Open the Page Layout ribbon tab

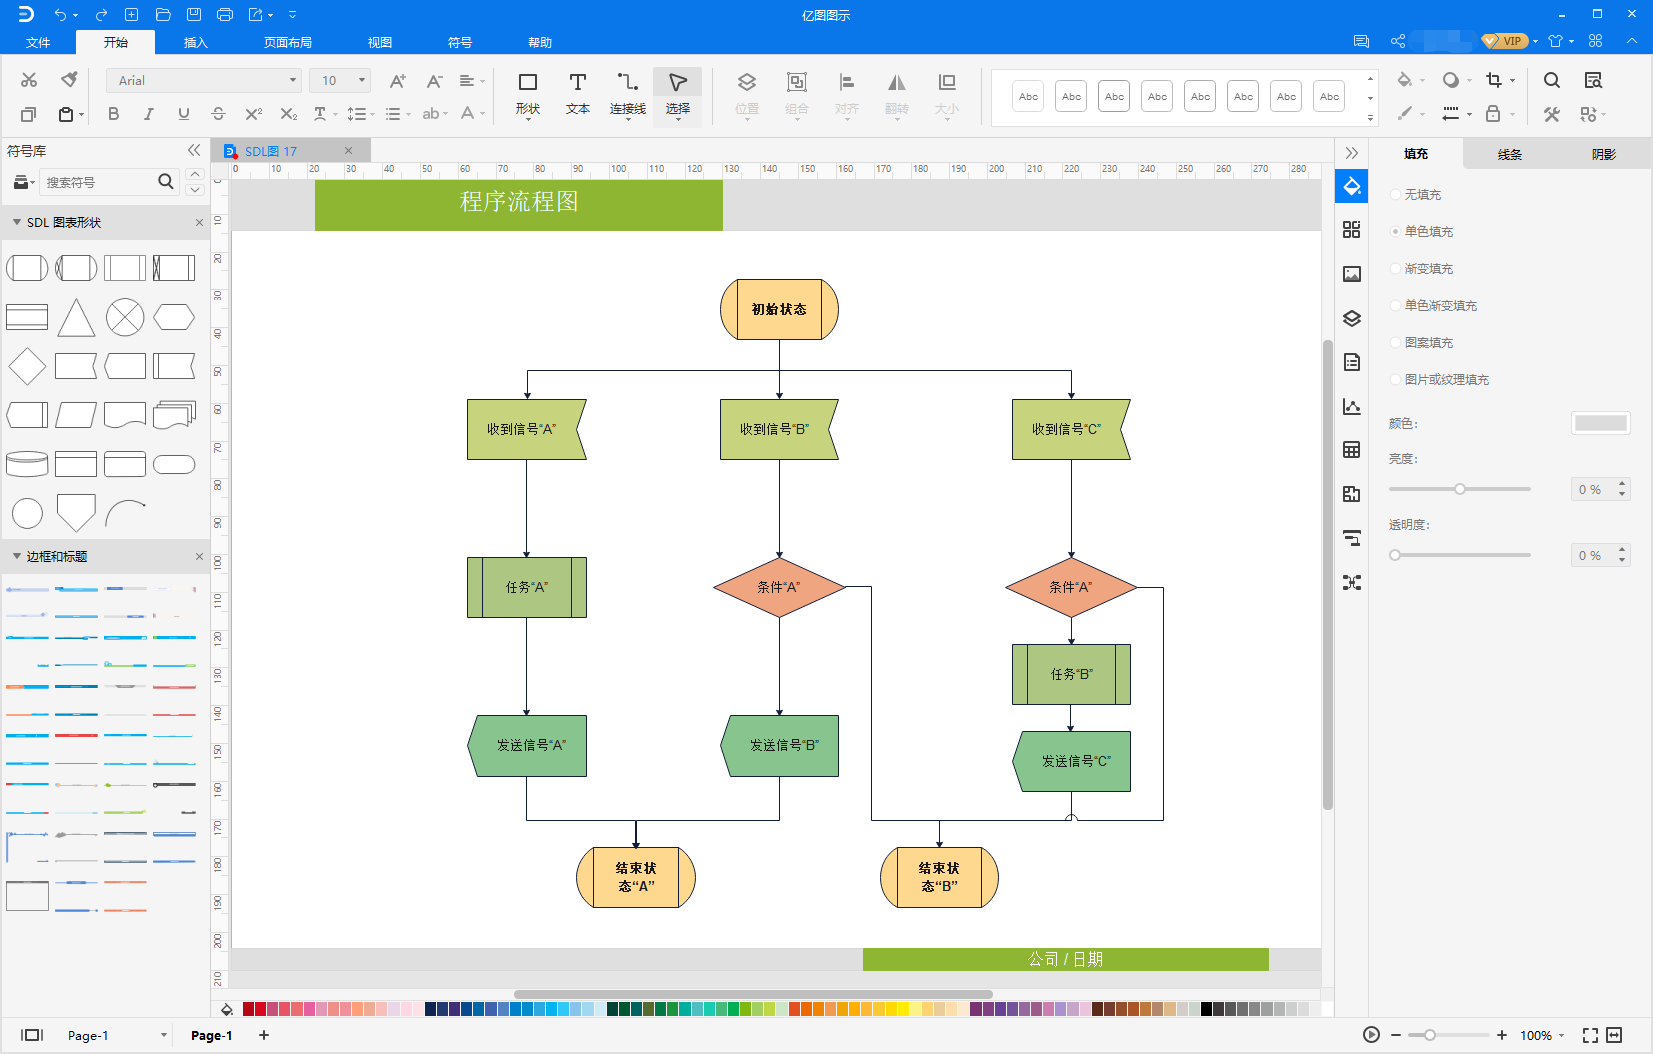pyautogui.click(x=288, y=42)
